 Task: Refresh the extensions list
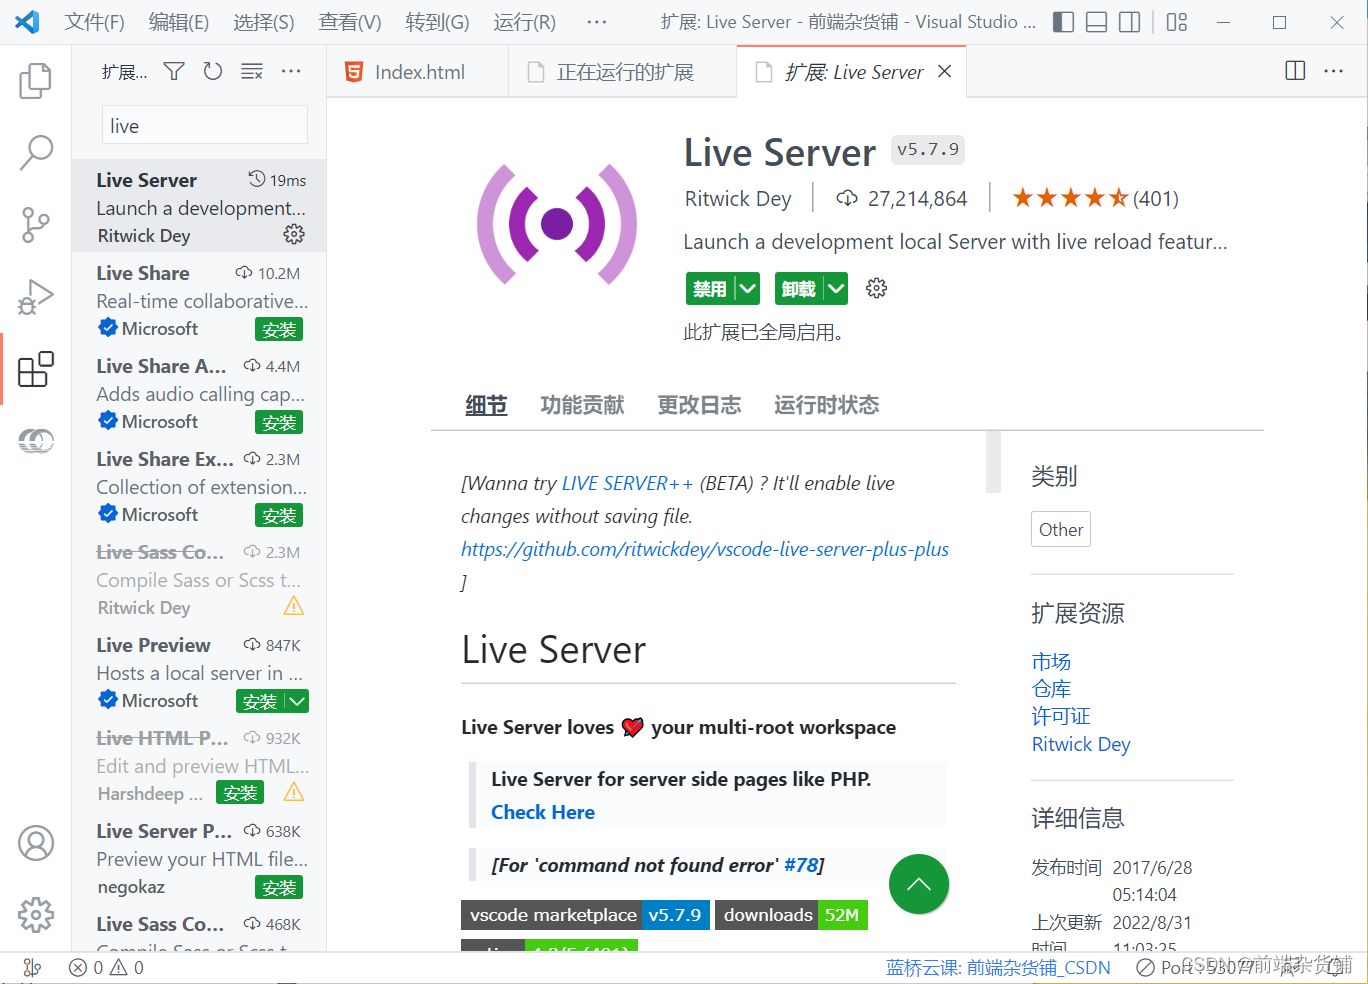(213, 71)
